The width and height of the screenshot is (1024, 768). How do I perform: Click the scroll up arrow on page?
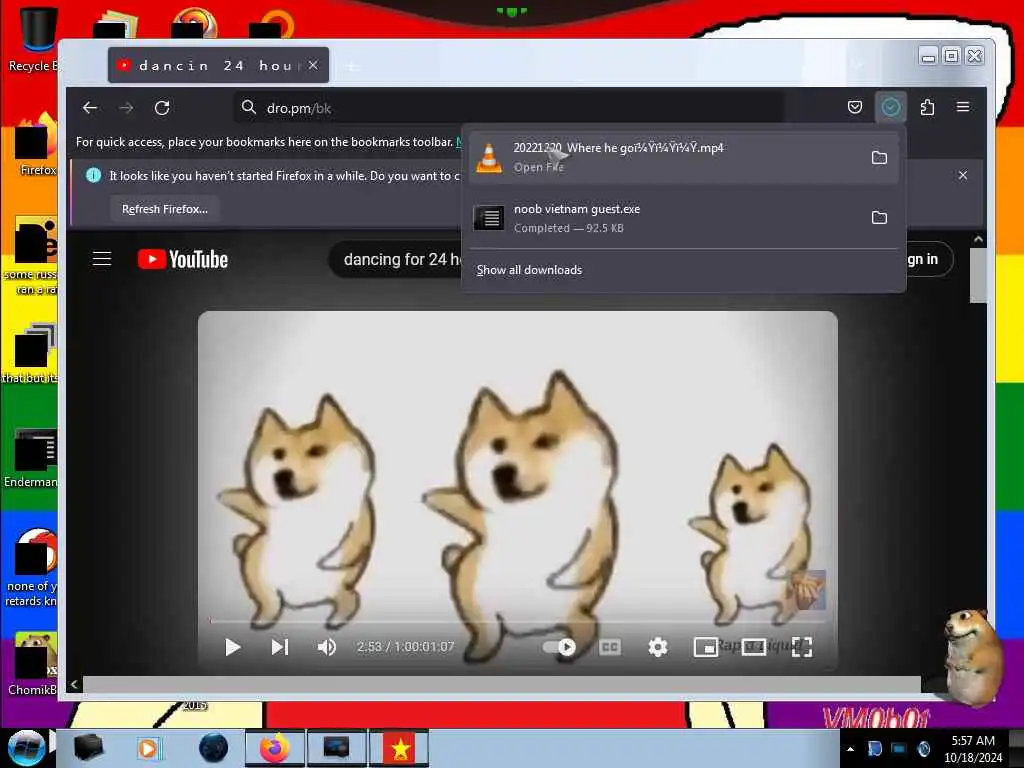tap(978, 239)
